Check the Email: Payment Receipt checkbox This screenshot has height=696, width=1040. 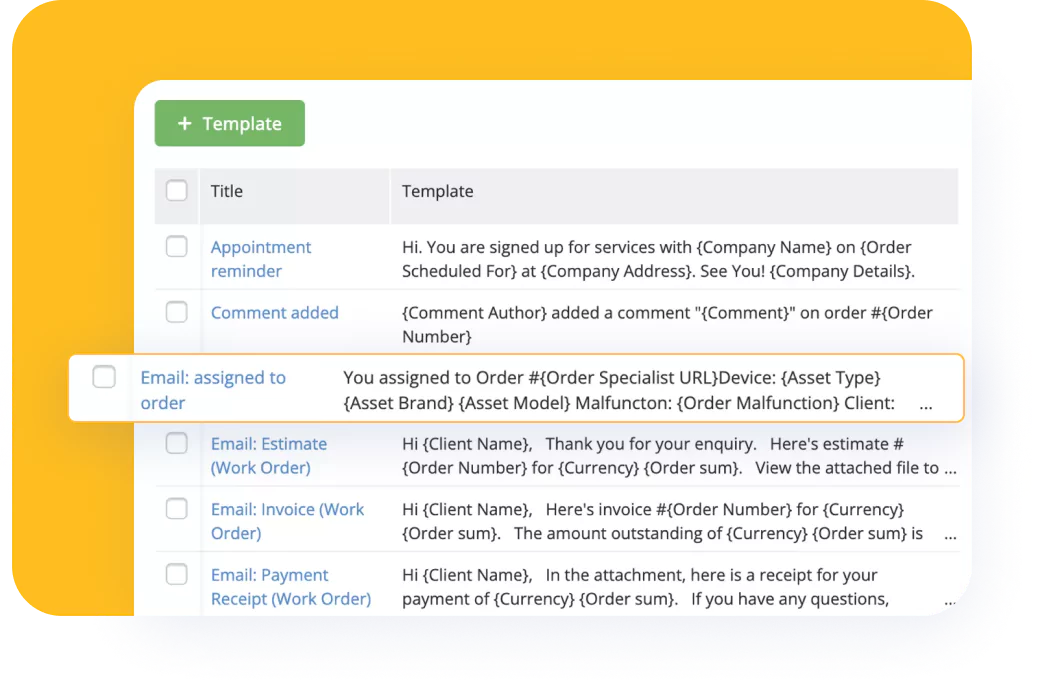tap(177, 574)
